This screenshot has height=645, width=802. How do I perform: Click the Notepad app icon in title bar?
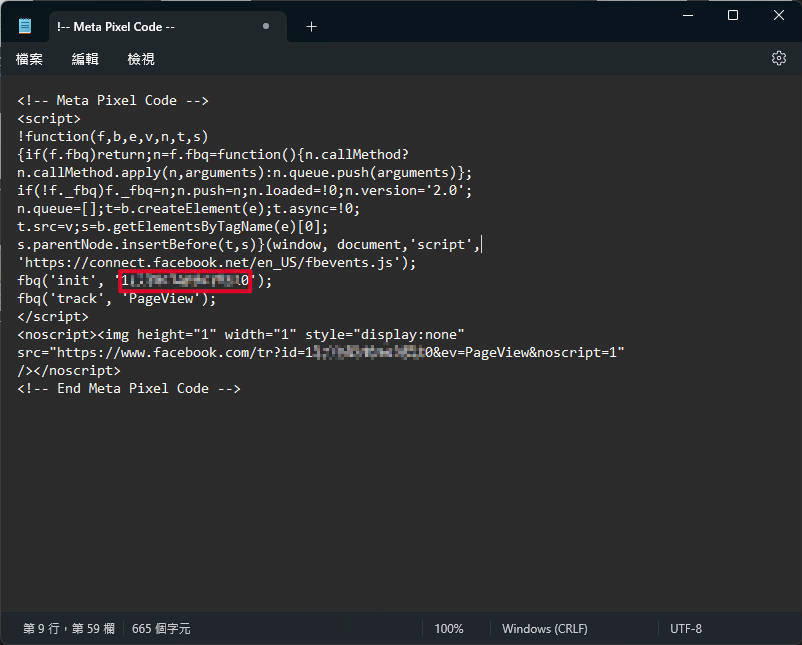pyautogui.click(x=25, y=27)
